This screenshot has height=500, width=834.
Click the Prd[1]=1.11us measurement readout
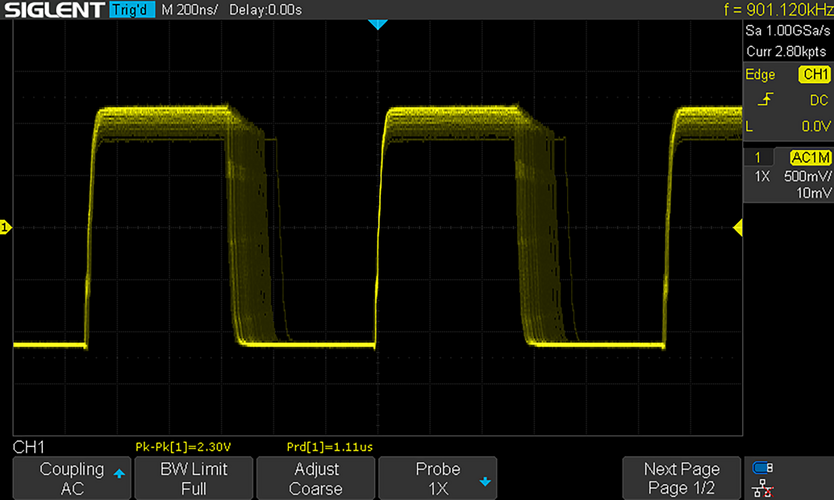pos(330,447)
